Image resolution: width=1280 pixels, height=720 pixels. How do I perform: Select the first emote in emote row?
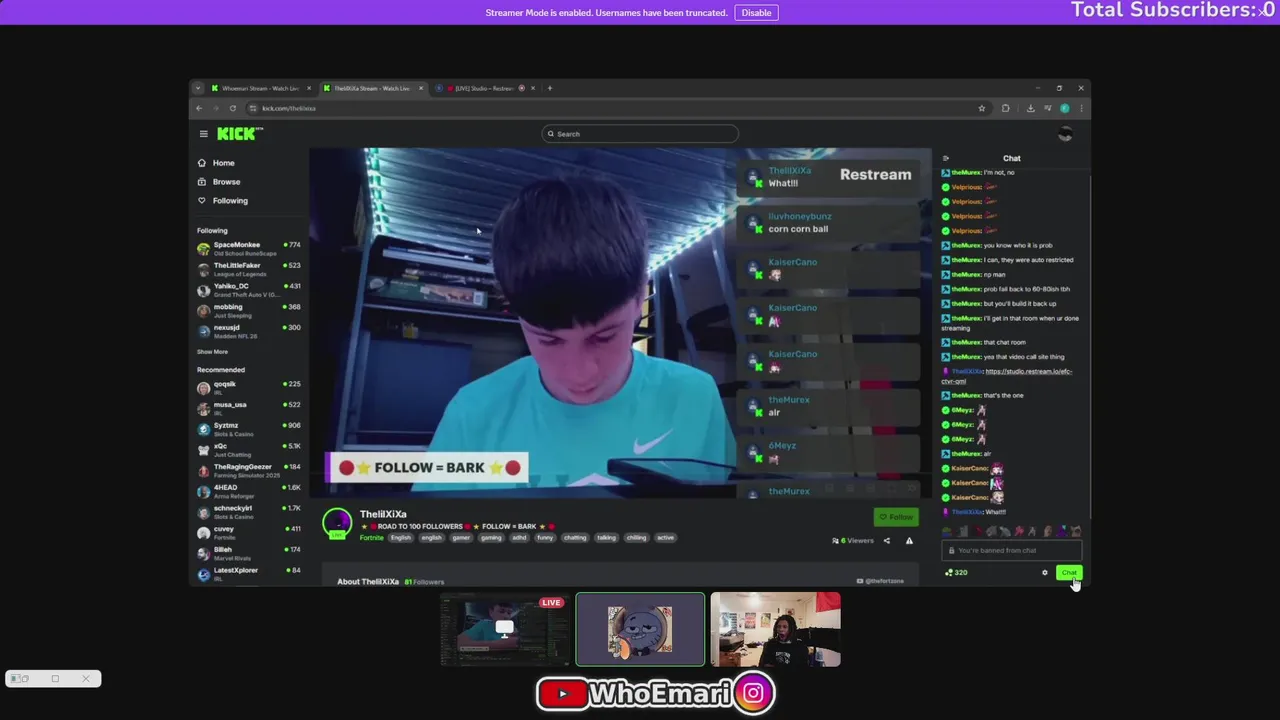tap(948, 532)
